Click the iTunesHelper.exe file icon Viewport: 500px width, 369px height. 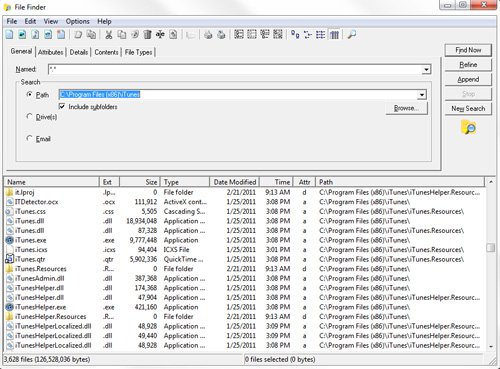(x=10, y=307)
